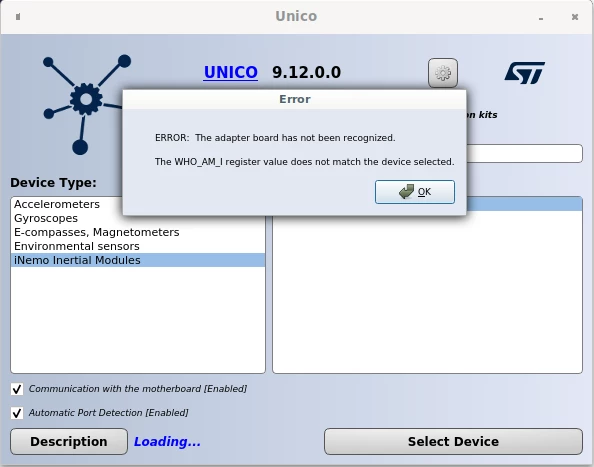Toggle Automatic Port Detection checkbox
594x467 pixels.
pos(17,413)
